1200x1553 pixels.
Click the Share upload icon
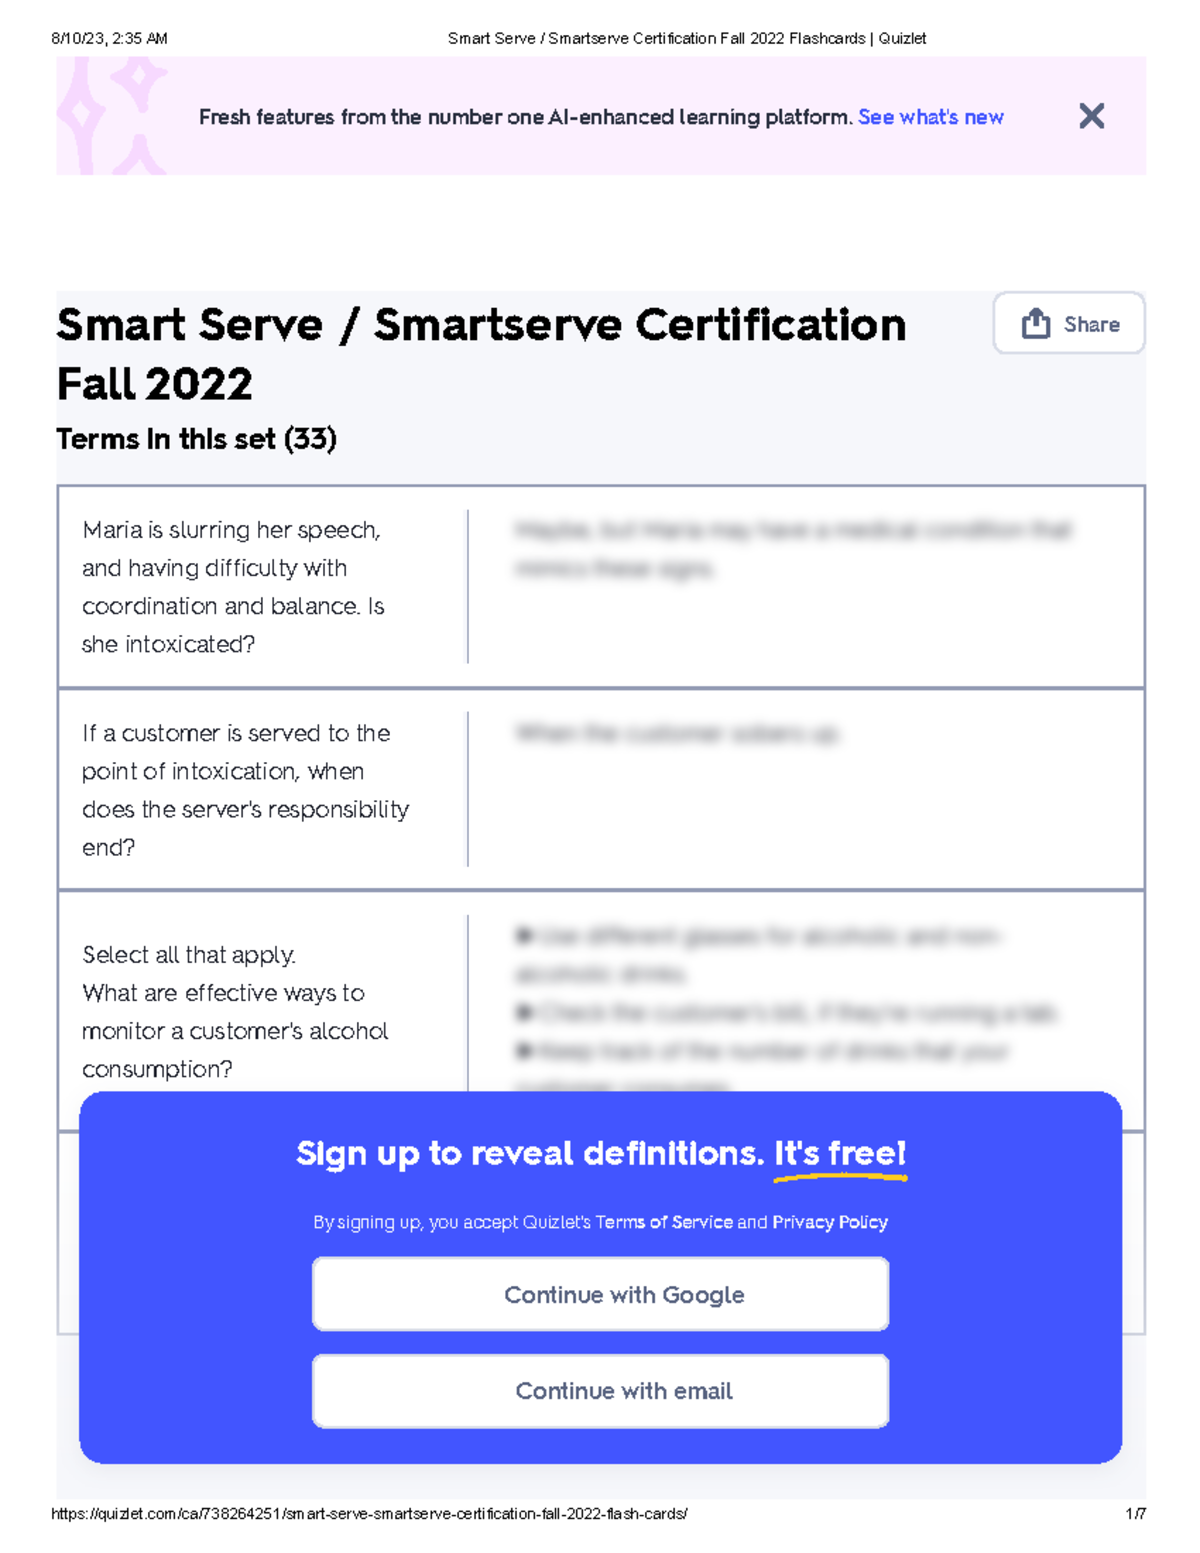click(x=1036, y=322)
